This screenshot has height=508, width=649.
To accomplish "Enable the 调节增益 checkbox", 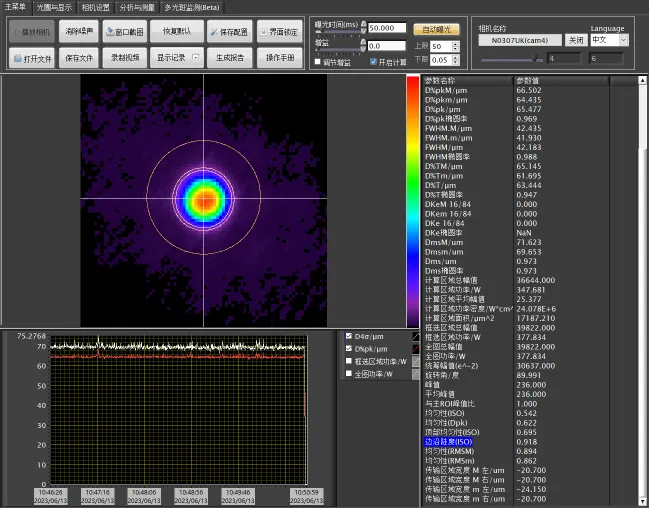I will (x=317, y=62).
